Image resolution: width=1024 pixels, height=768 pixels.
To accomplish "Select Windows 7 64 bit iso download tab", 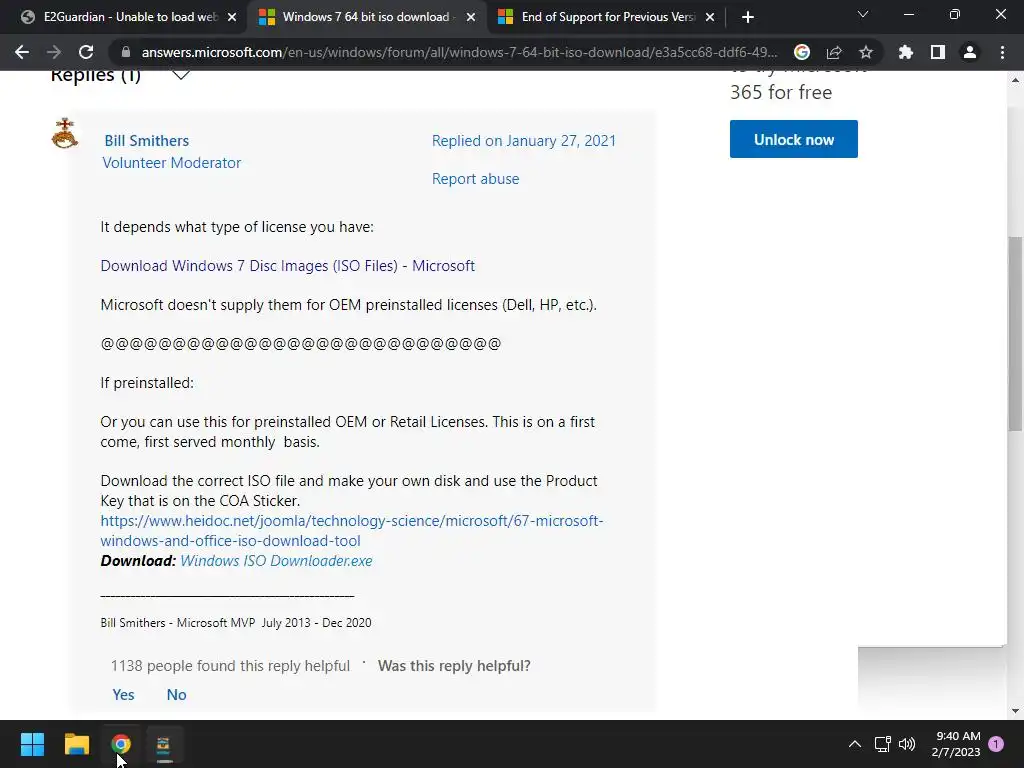I will (366, 17).
